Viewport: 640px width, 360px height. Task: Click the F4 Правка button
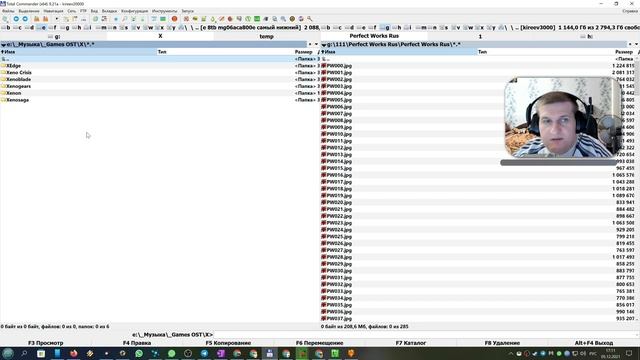pos(137,343)
